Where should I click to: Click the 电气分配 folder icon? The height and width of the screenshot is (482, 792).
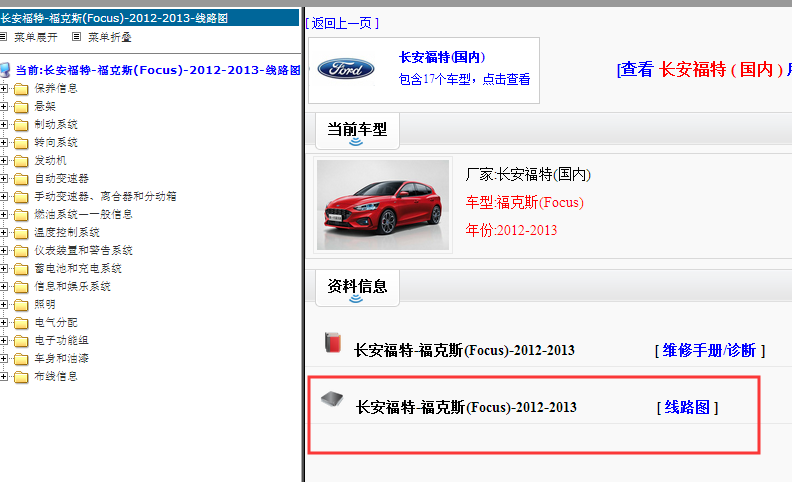click(21, 323)
